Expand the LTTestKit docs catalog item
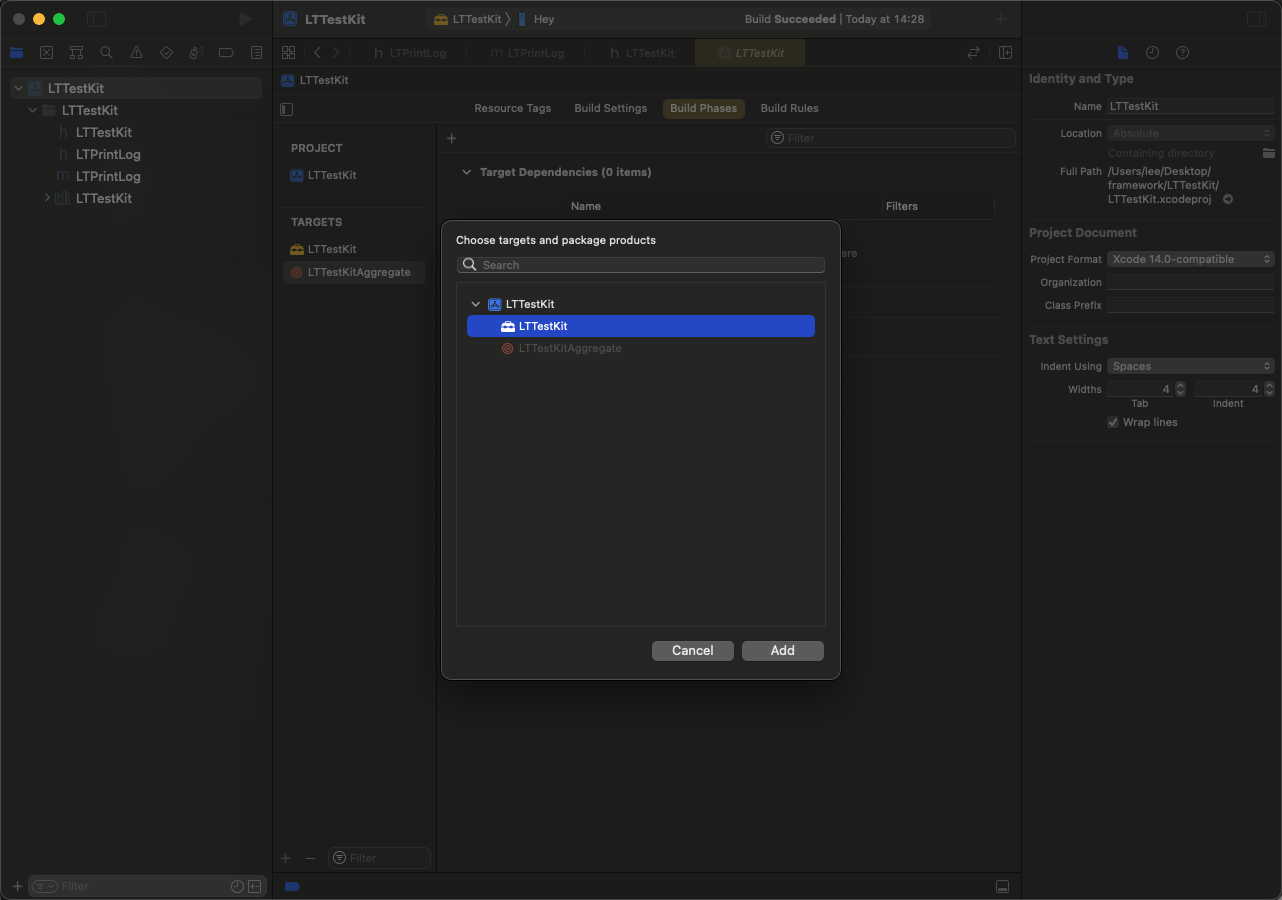The width and height of the screenshot is (1282, 900). [x=47, y=198]
